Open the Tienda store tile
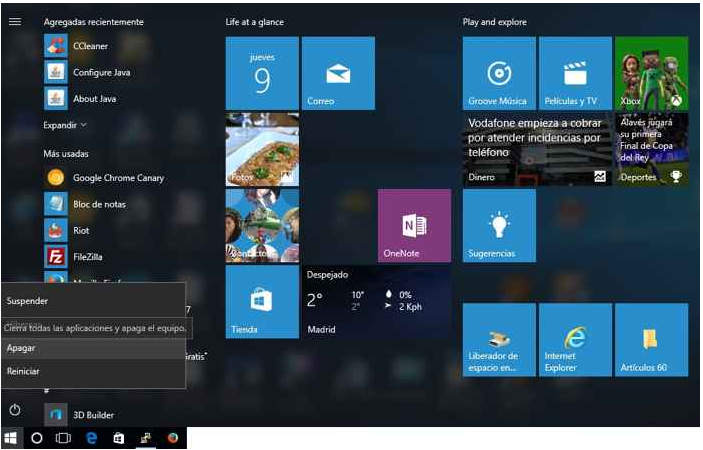Screen dimensions: 703x450 (262, 302)
